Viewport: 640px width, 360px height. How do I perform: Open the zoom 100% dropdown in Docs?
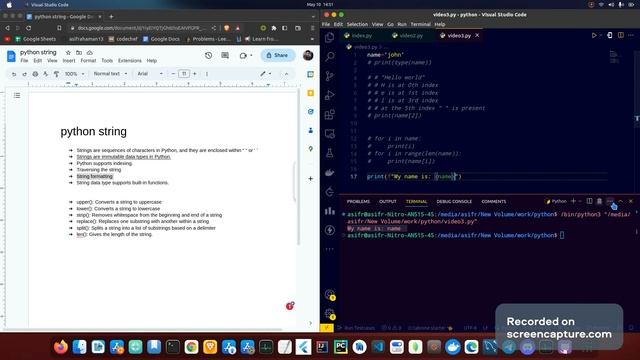[x=74, y=74]
